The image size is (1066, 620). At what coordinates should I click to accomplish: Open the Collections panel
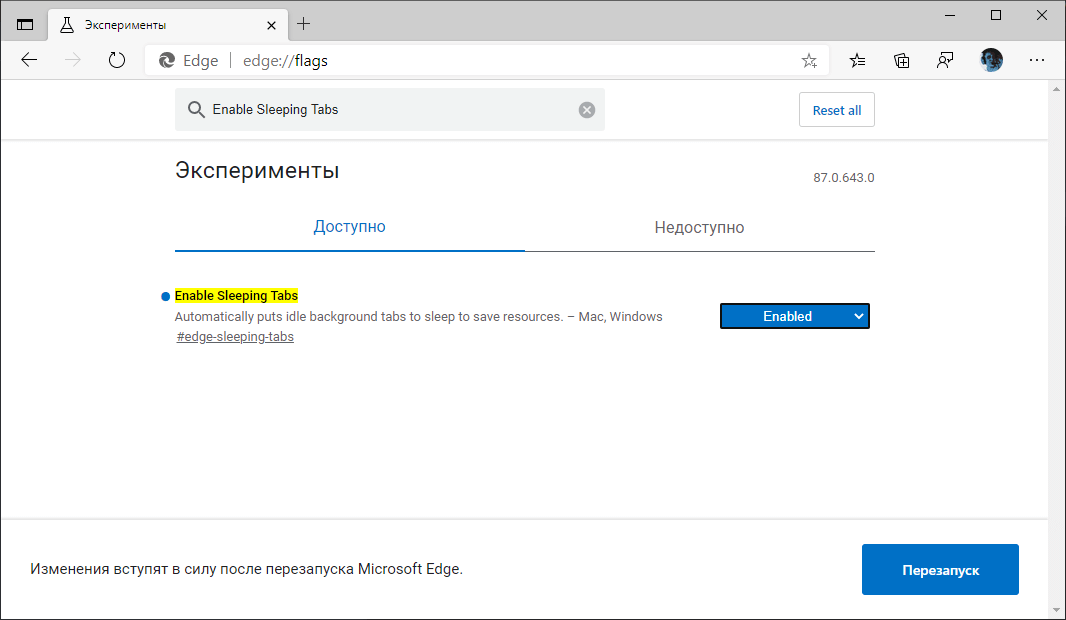coord(901,60)
